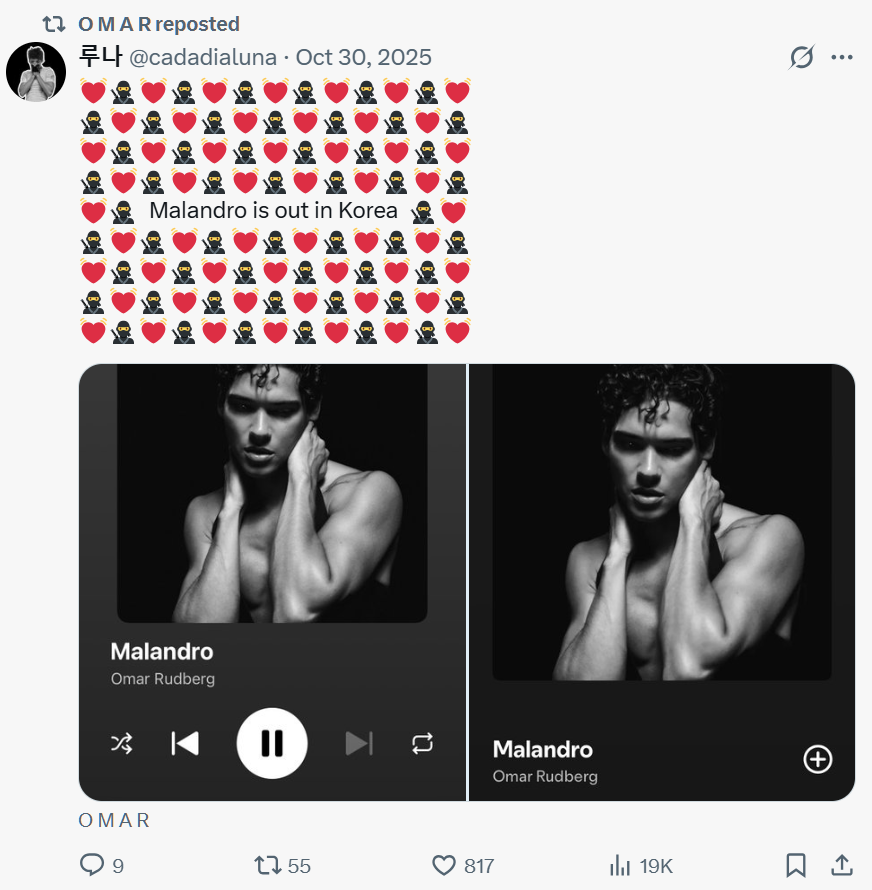Click the share upload icon
Screen dimensions: 872x890
[x=842, y=865]
